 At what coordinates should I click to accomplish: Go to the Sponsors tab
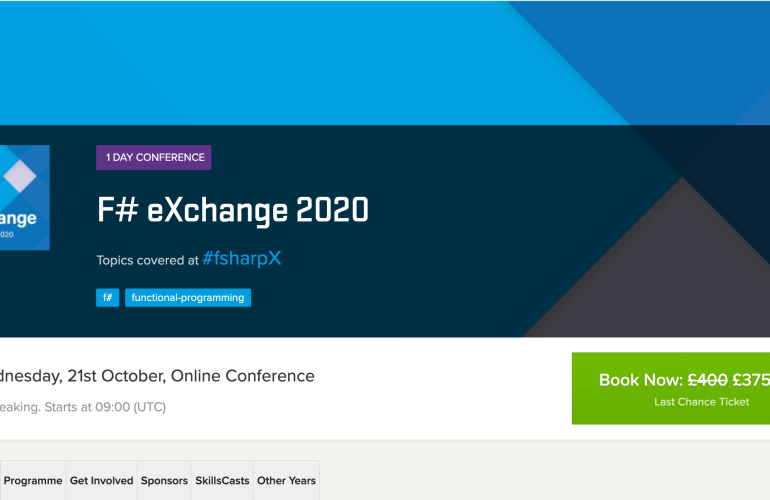pos(164,481)
